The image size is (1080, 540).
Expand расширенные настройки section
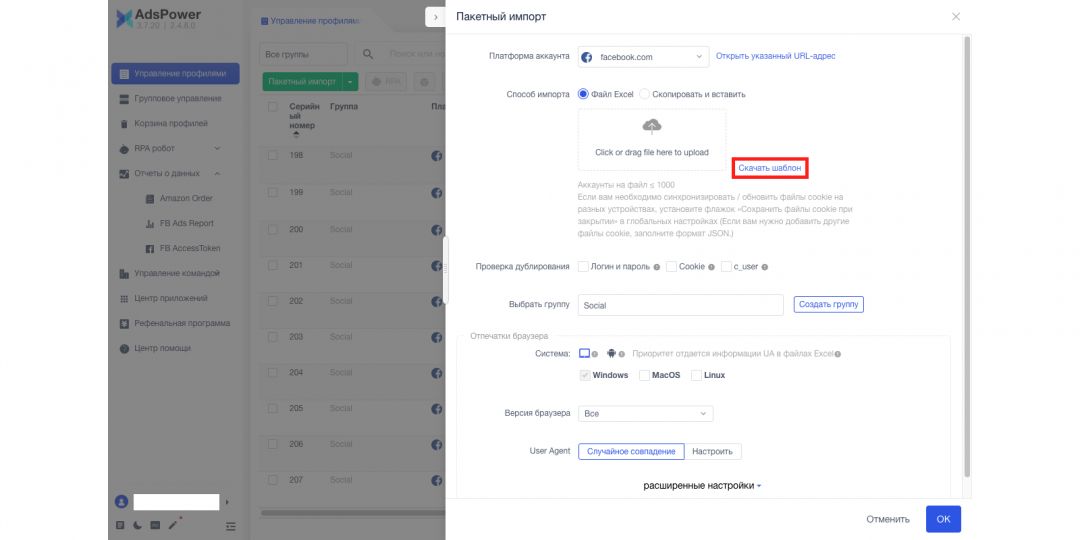tap(703, 486)
